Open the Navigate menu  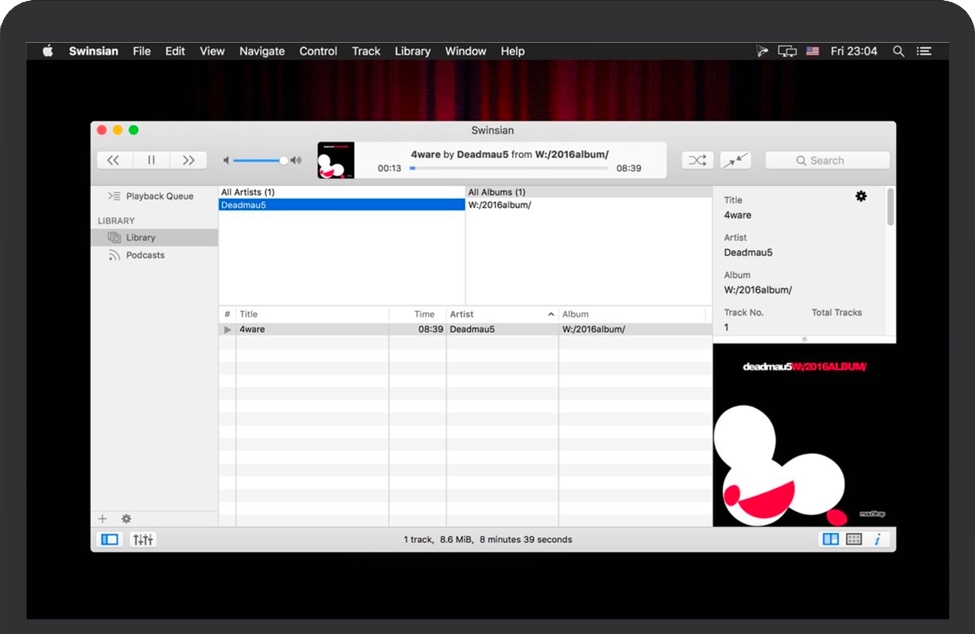261,51
